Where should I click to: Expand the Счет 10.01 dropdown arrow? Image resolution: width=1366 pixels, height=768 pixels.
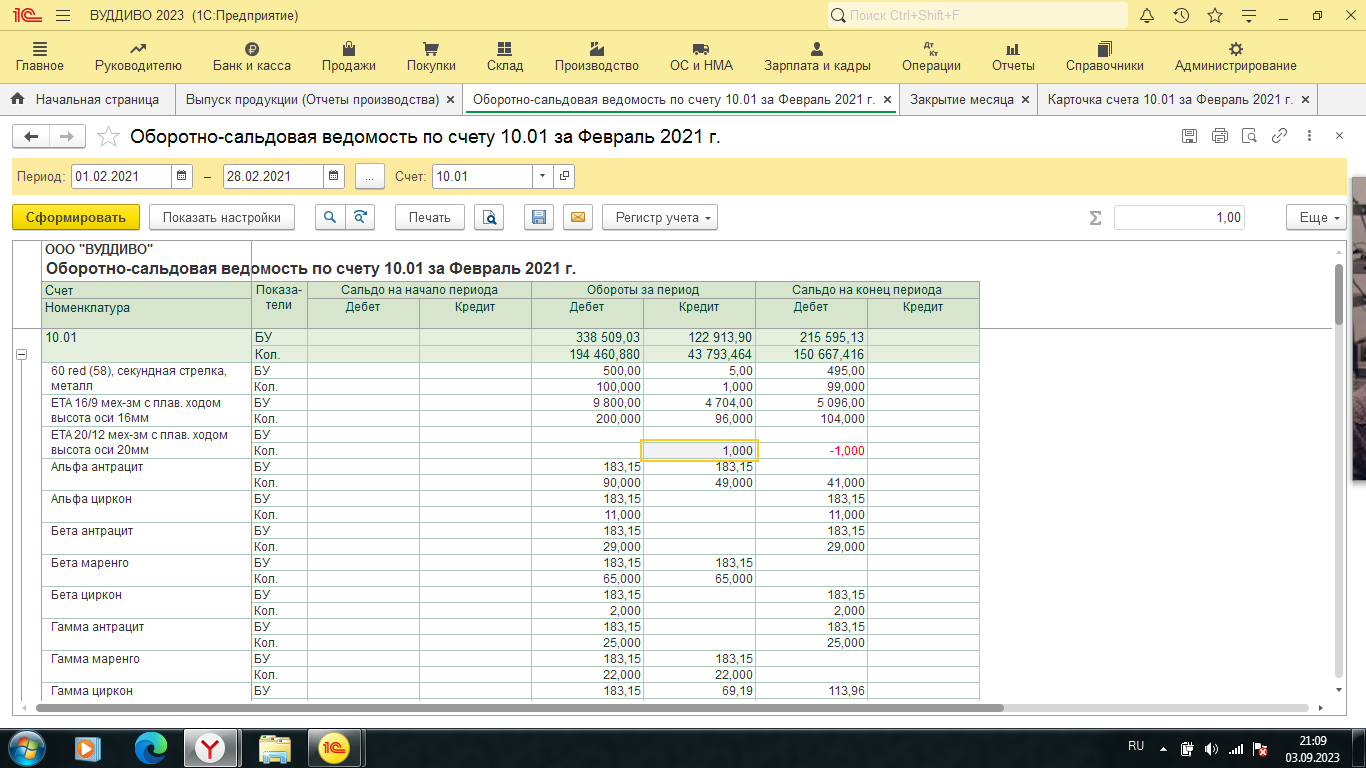click(542, 177)
